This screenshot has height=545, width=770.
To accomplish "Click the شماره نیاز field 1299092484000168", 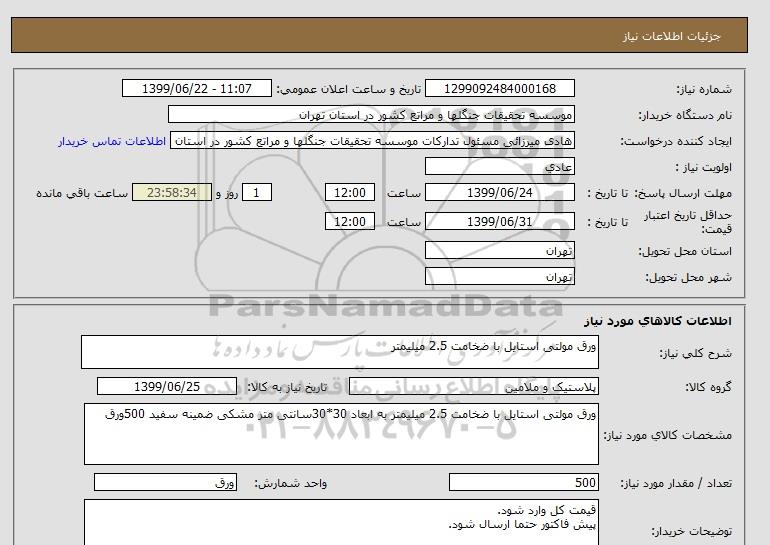I will 499,88.
